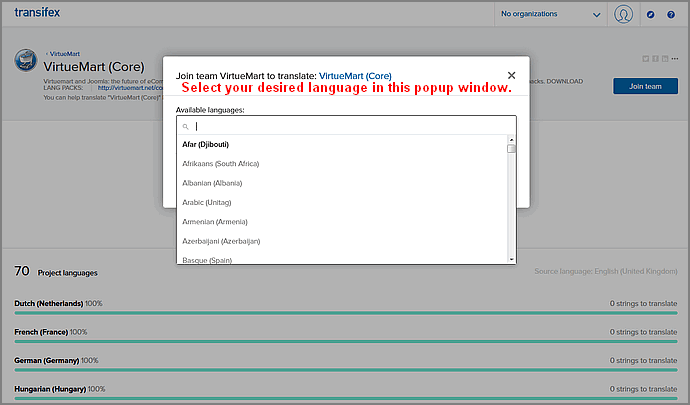This screenshot has width=690, height=405.
Task: Share project via LinkedIn icon
Action: point(665,59)
